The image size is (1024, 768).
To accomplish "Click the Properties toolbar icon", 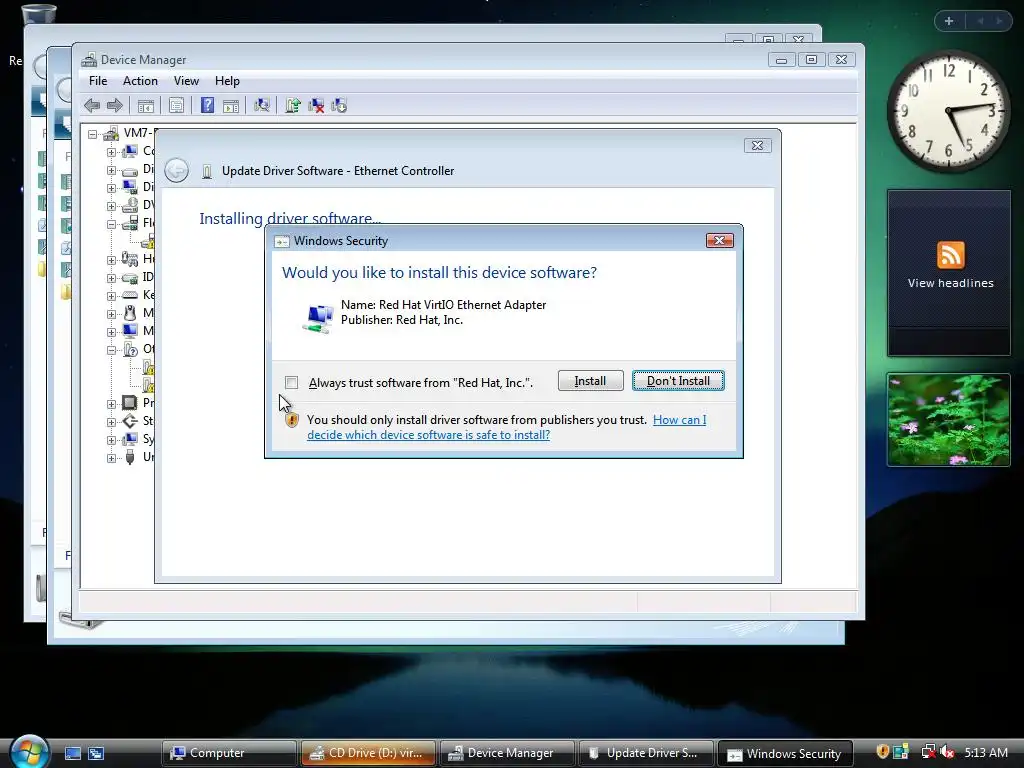I will [176, 105].
